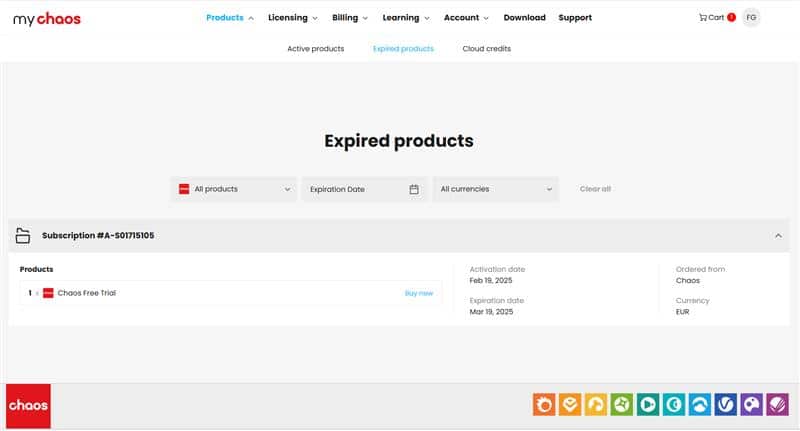Click the purple palette product icon in footer
The height and width of the screenshot is (431, 800).
(x=751, y=404)
